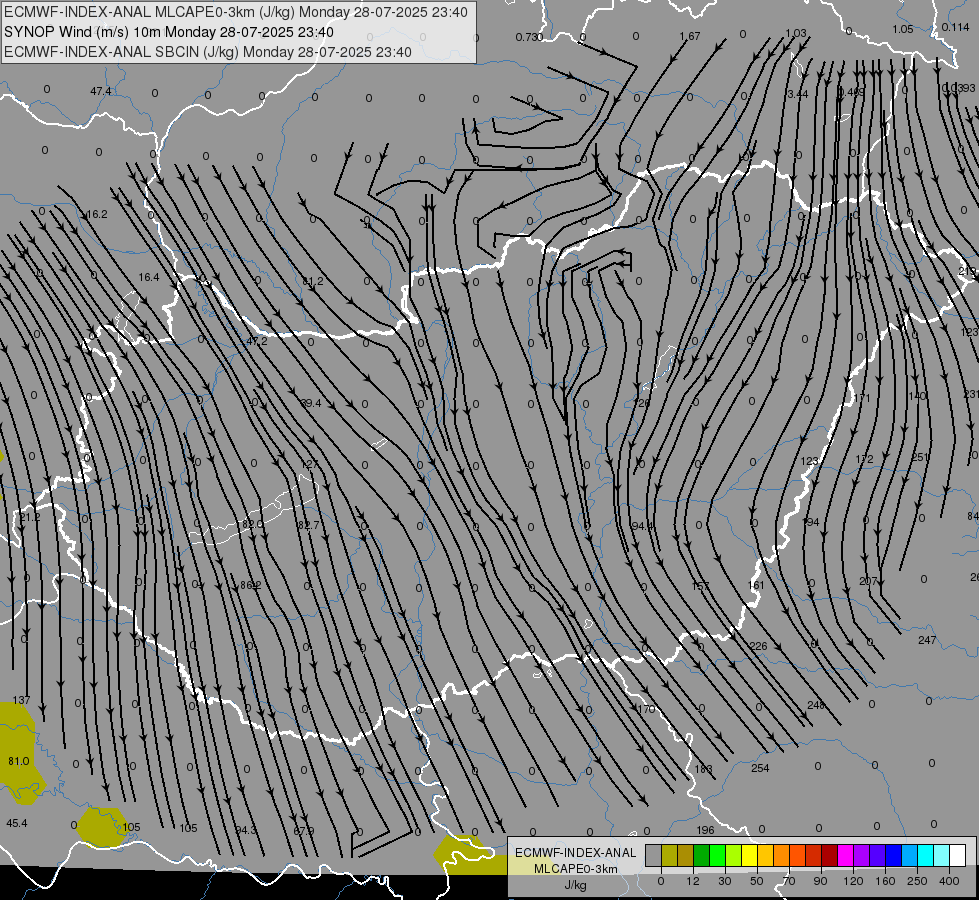Select the dark red legend swatch after 90
The image size is (979, 900).
[829, 855]
